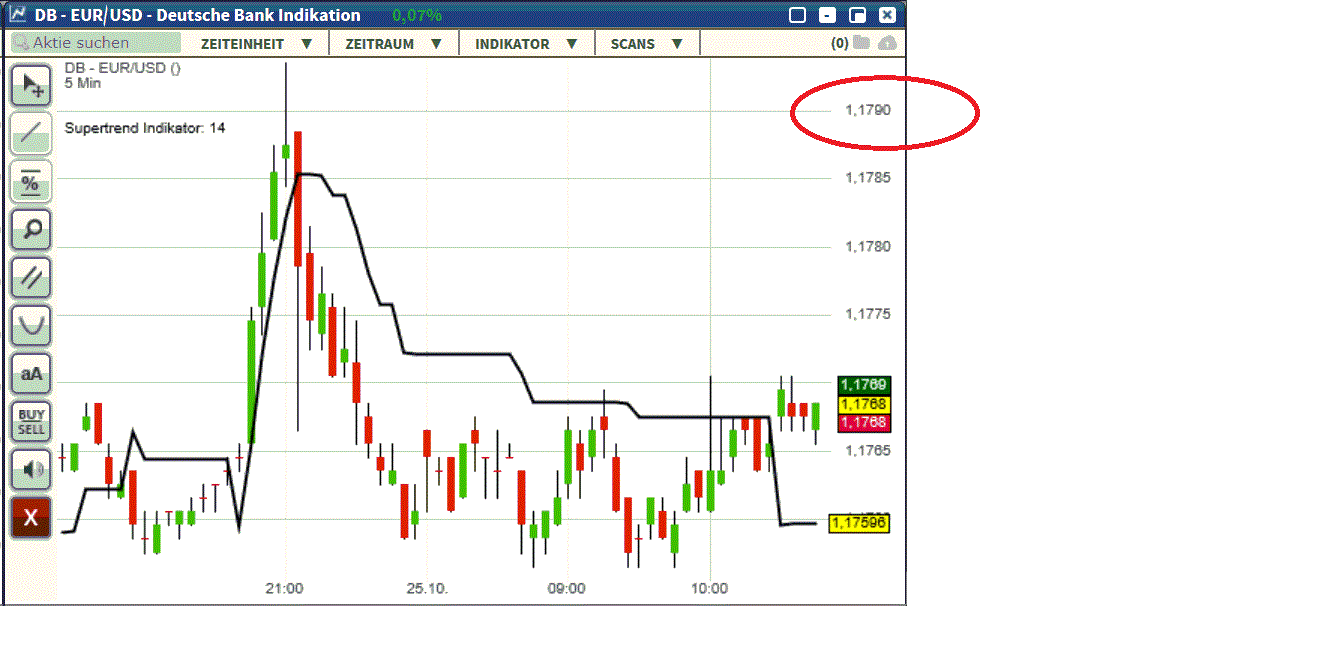Open the SCANS dropdown menu
Viewport: 1338px width, 656px height.
click(x=647, y=44)
